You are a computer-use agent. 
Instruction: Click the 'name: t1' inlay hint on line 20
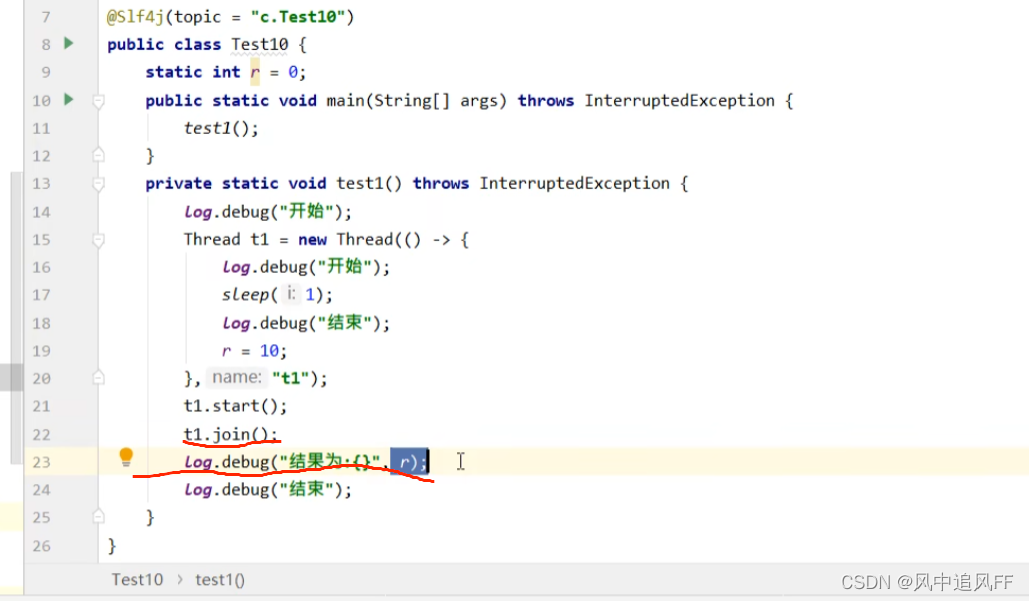tap(236, 377)
